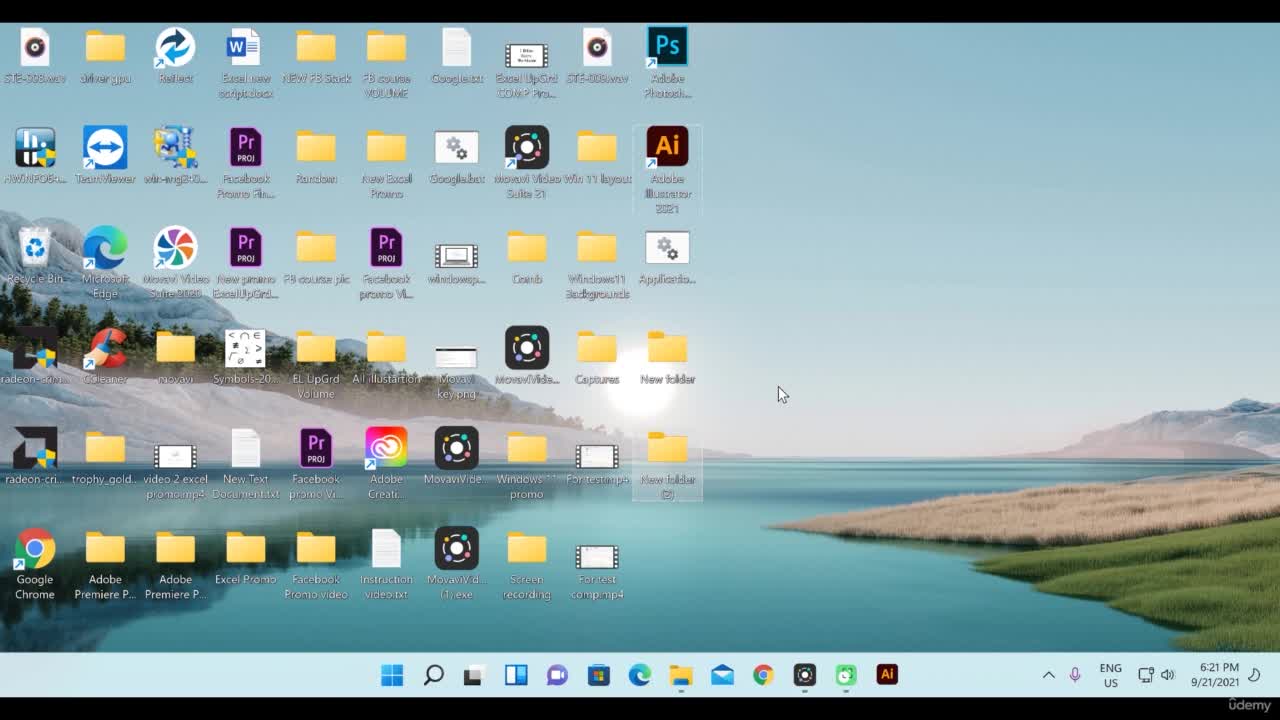Select the Google.txt text file
1280x720 pixels.
(x=456, y=55)
